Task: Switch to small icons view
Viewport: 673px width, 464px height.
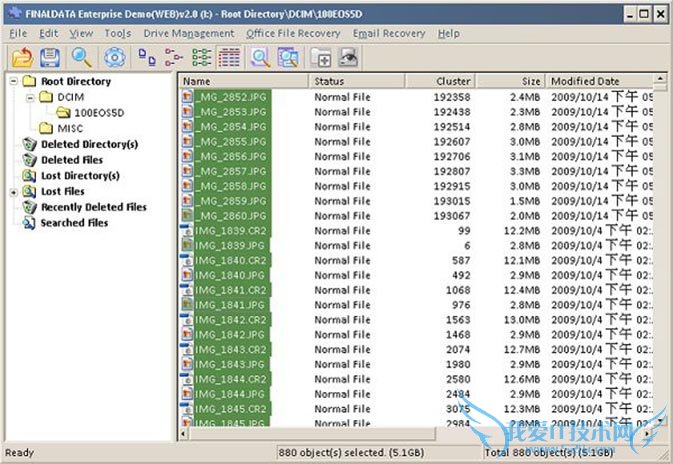Action: [173, 57]
